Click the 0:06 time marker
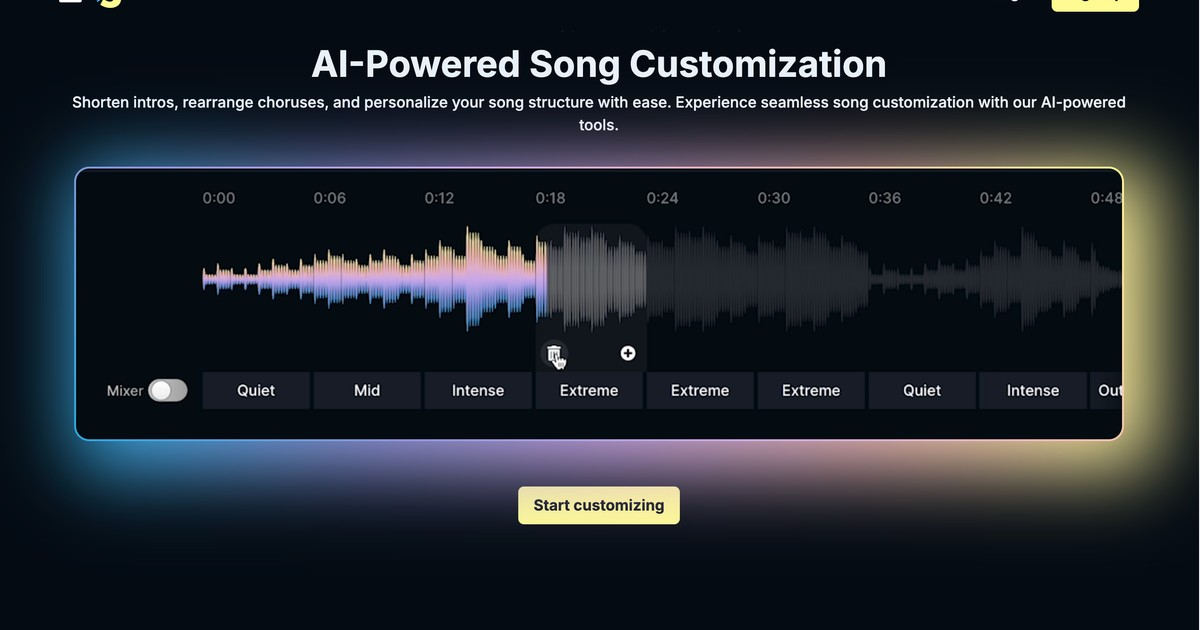Screen dimensions: 1200x630 330,198
